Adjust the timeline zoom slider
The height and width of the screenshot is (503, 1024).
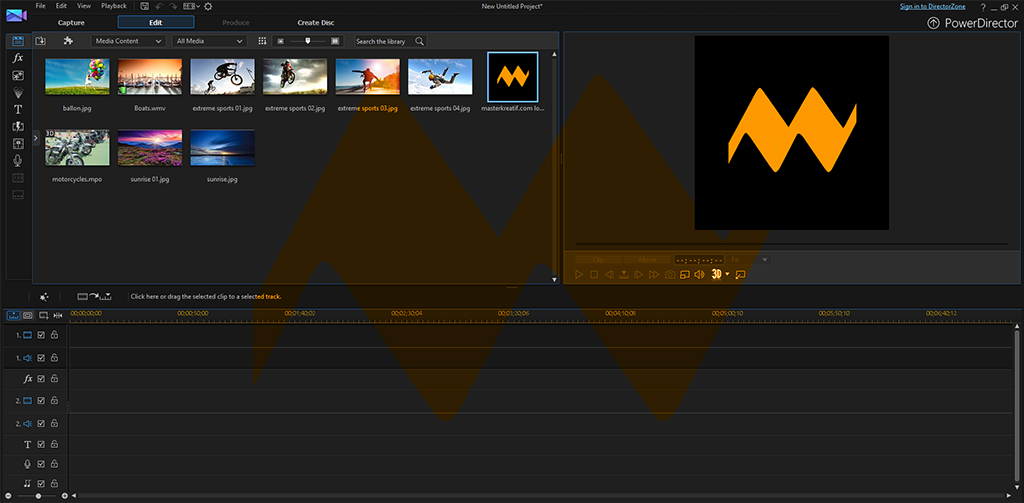38,496
